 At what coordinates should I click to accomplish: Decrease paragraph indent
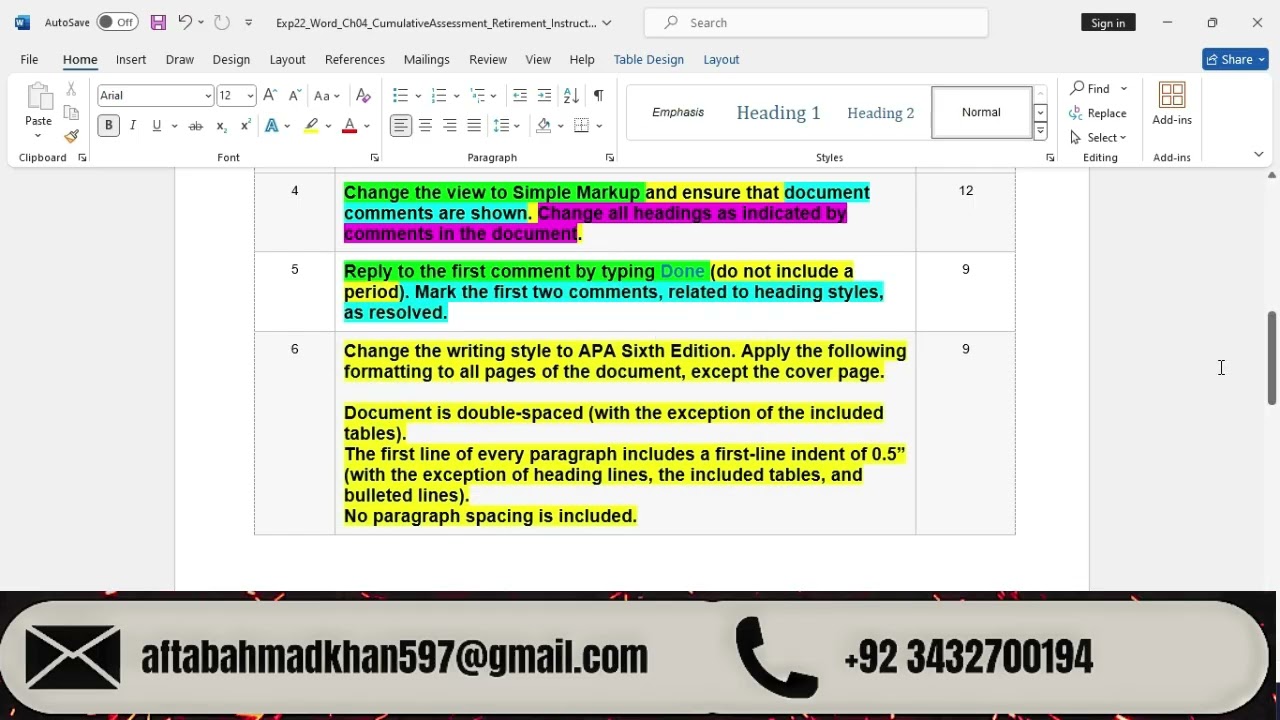coord(520,95)
